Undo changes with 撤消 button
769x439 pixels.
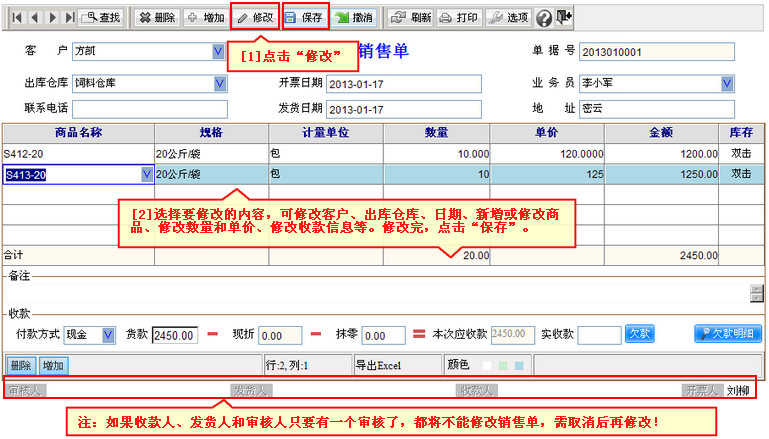pos(354,18)
